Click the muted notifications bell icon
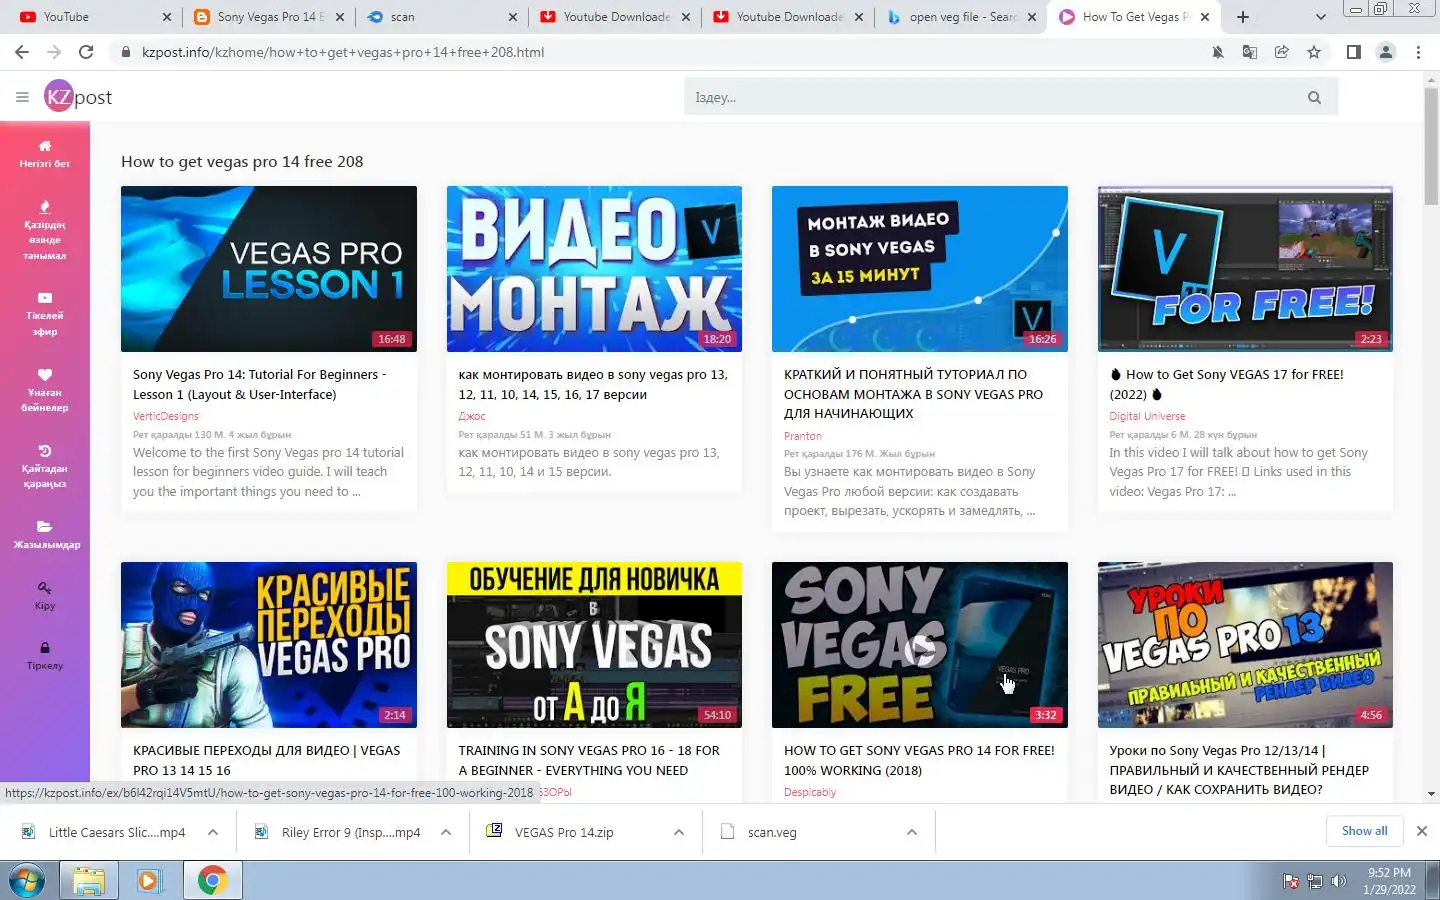1440x900 pixels. point(1218,52)
